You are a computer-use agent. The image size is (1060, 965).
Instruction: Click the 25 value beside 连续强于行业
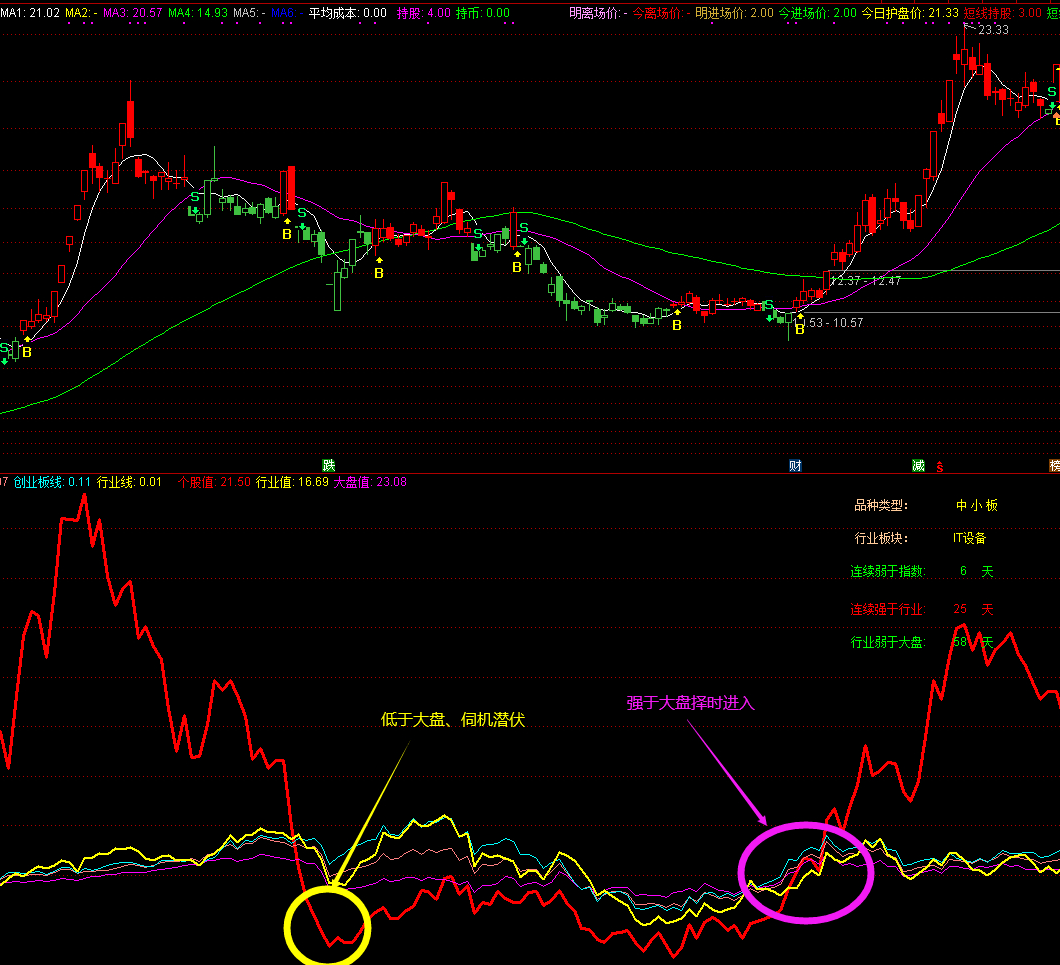(x=960, y=609)
